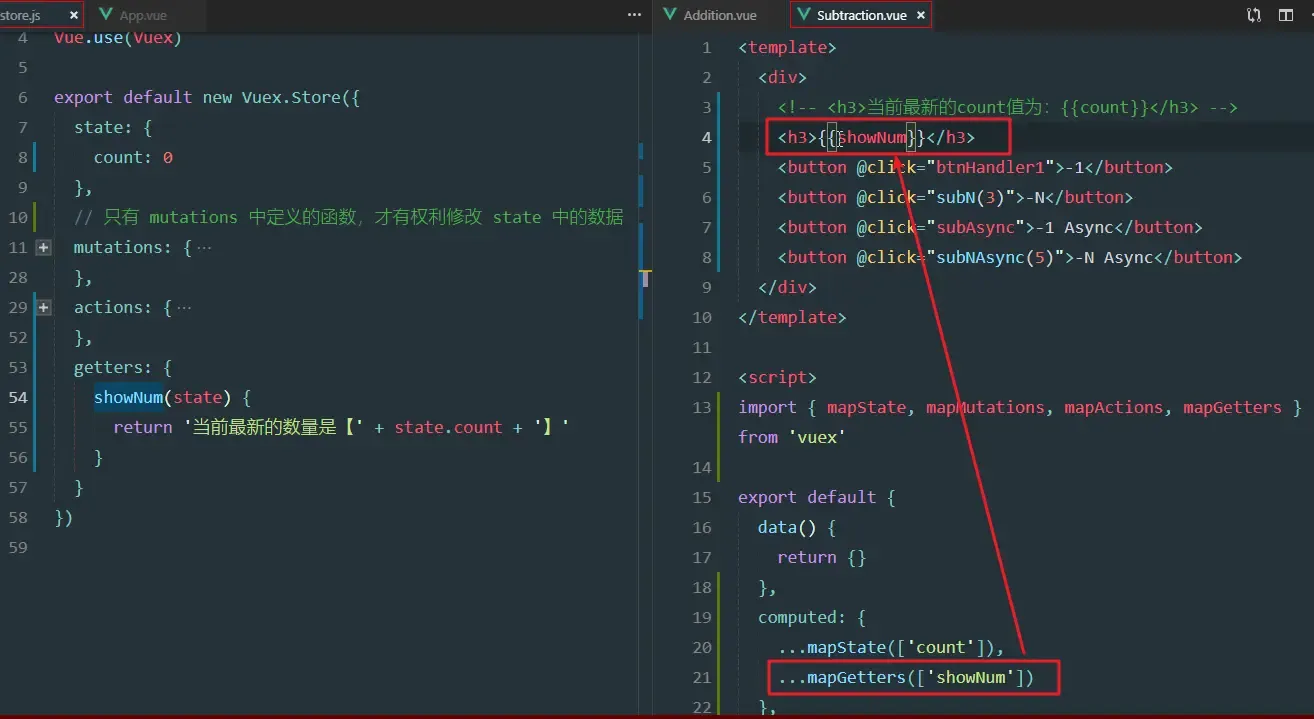Close the store.js tab
Image resolution: width=1314 pixels, height=719 pixels.
pos(72,15)
